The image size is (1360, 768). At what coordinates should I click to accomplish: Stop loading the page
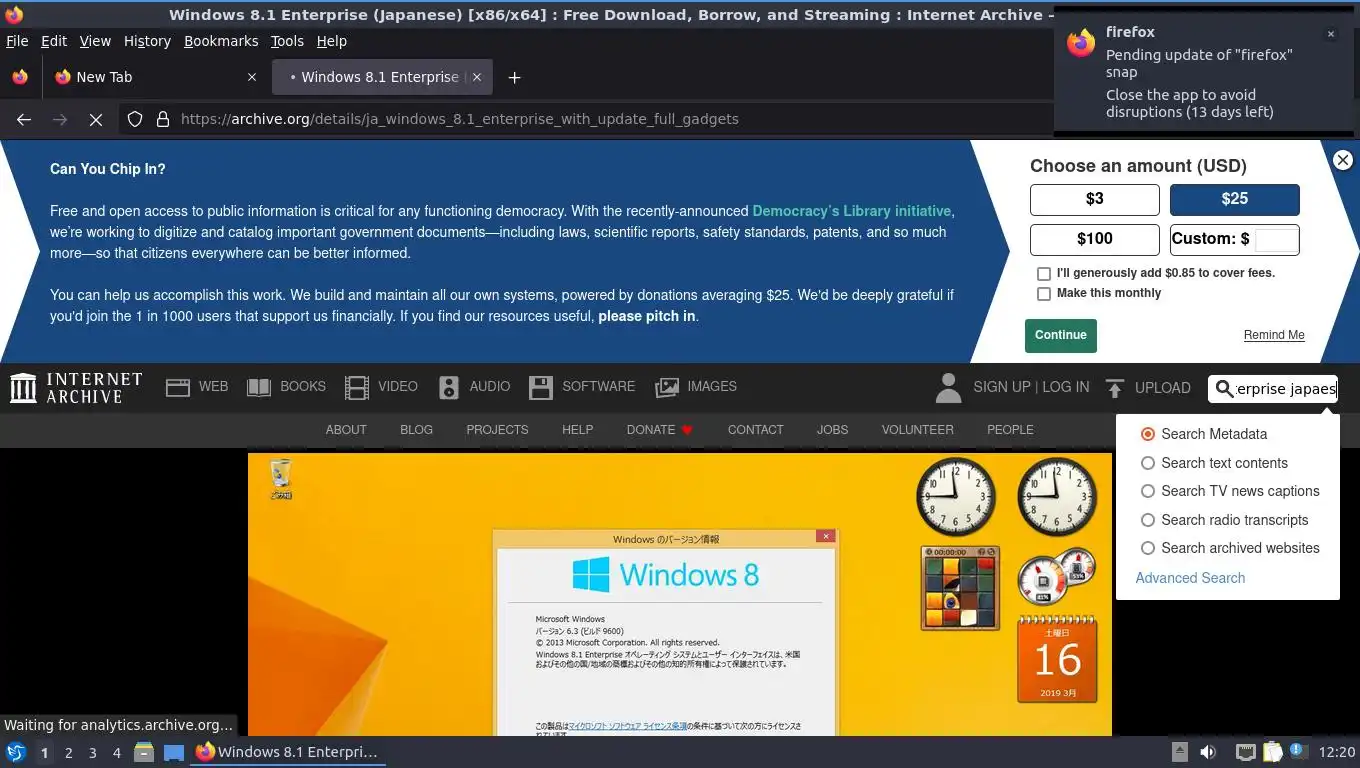(x=96, y=119)
